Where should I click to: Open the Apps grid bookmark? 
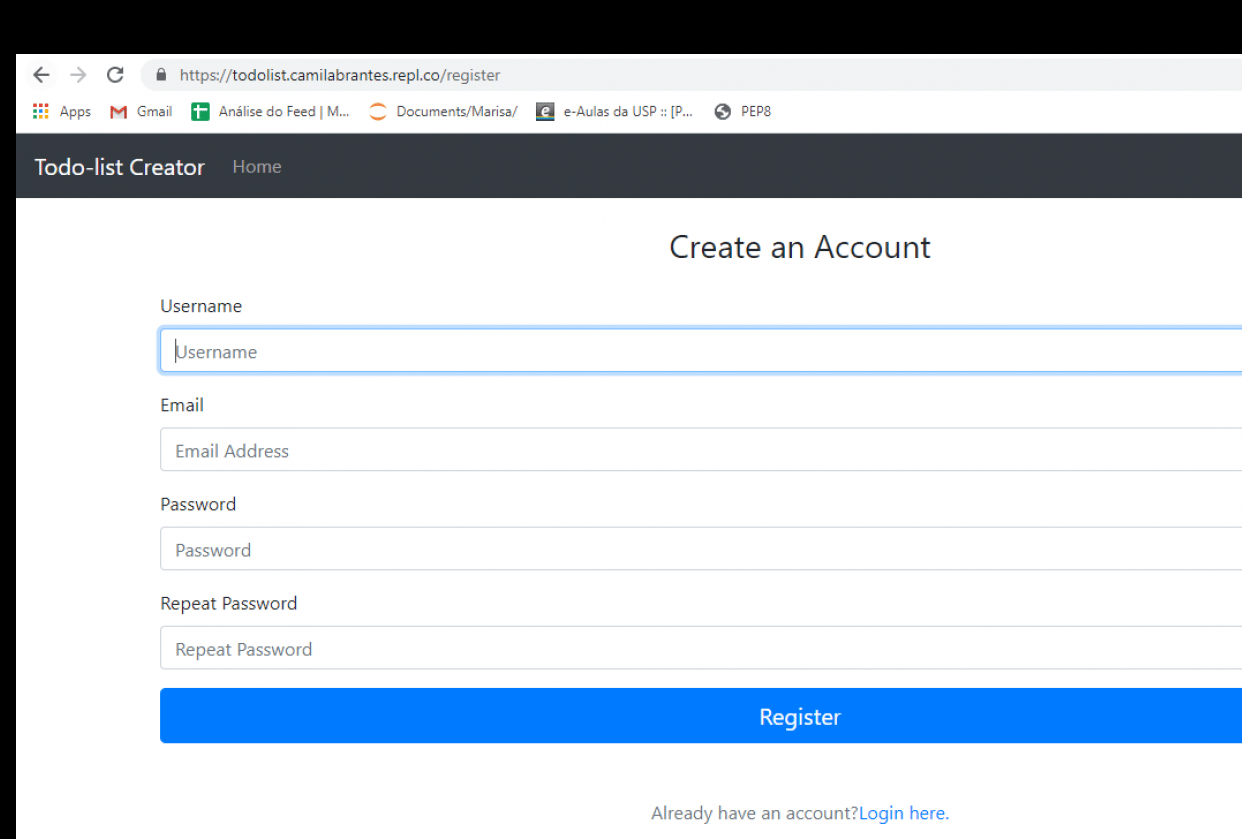pos(62,112)
